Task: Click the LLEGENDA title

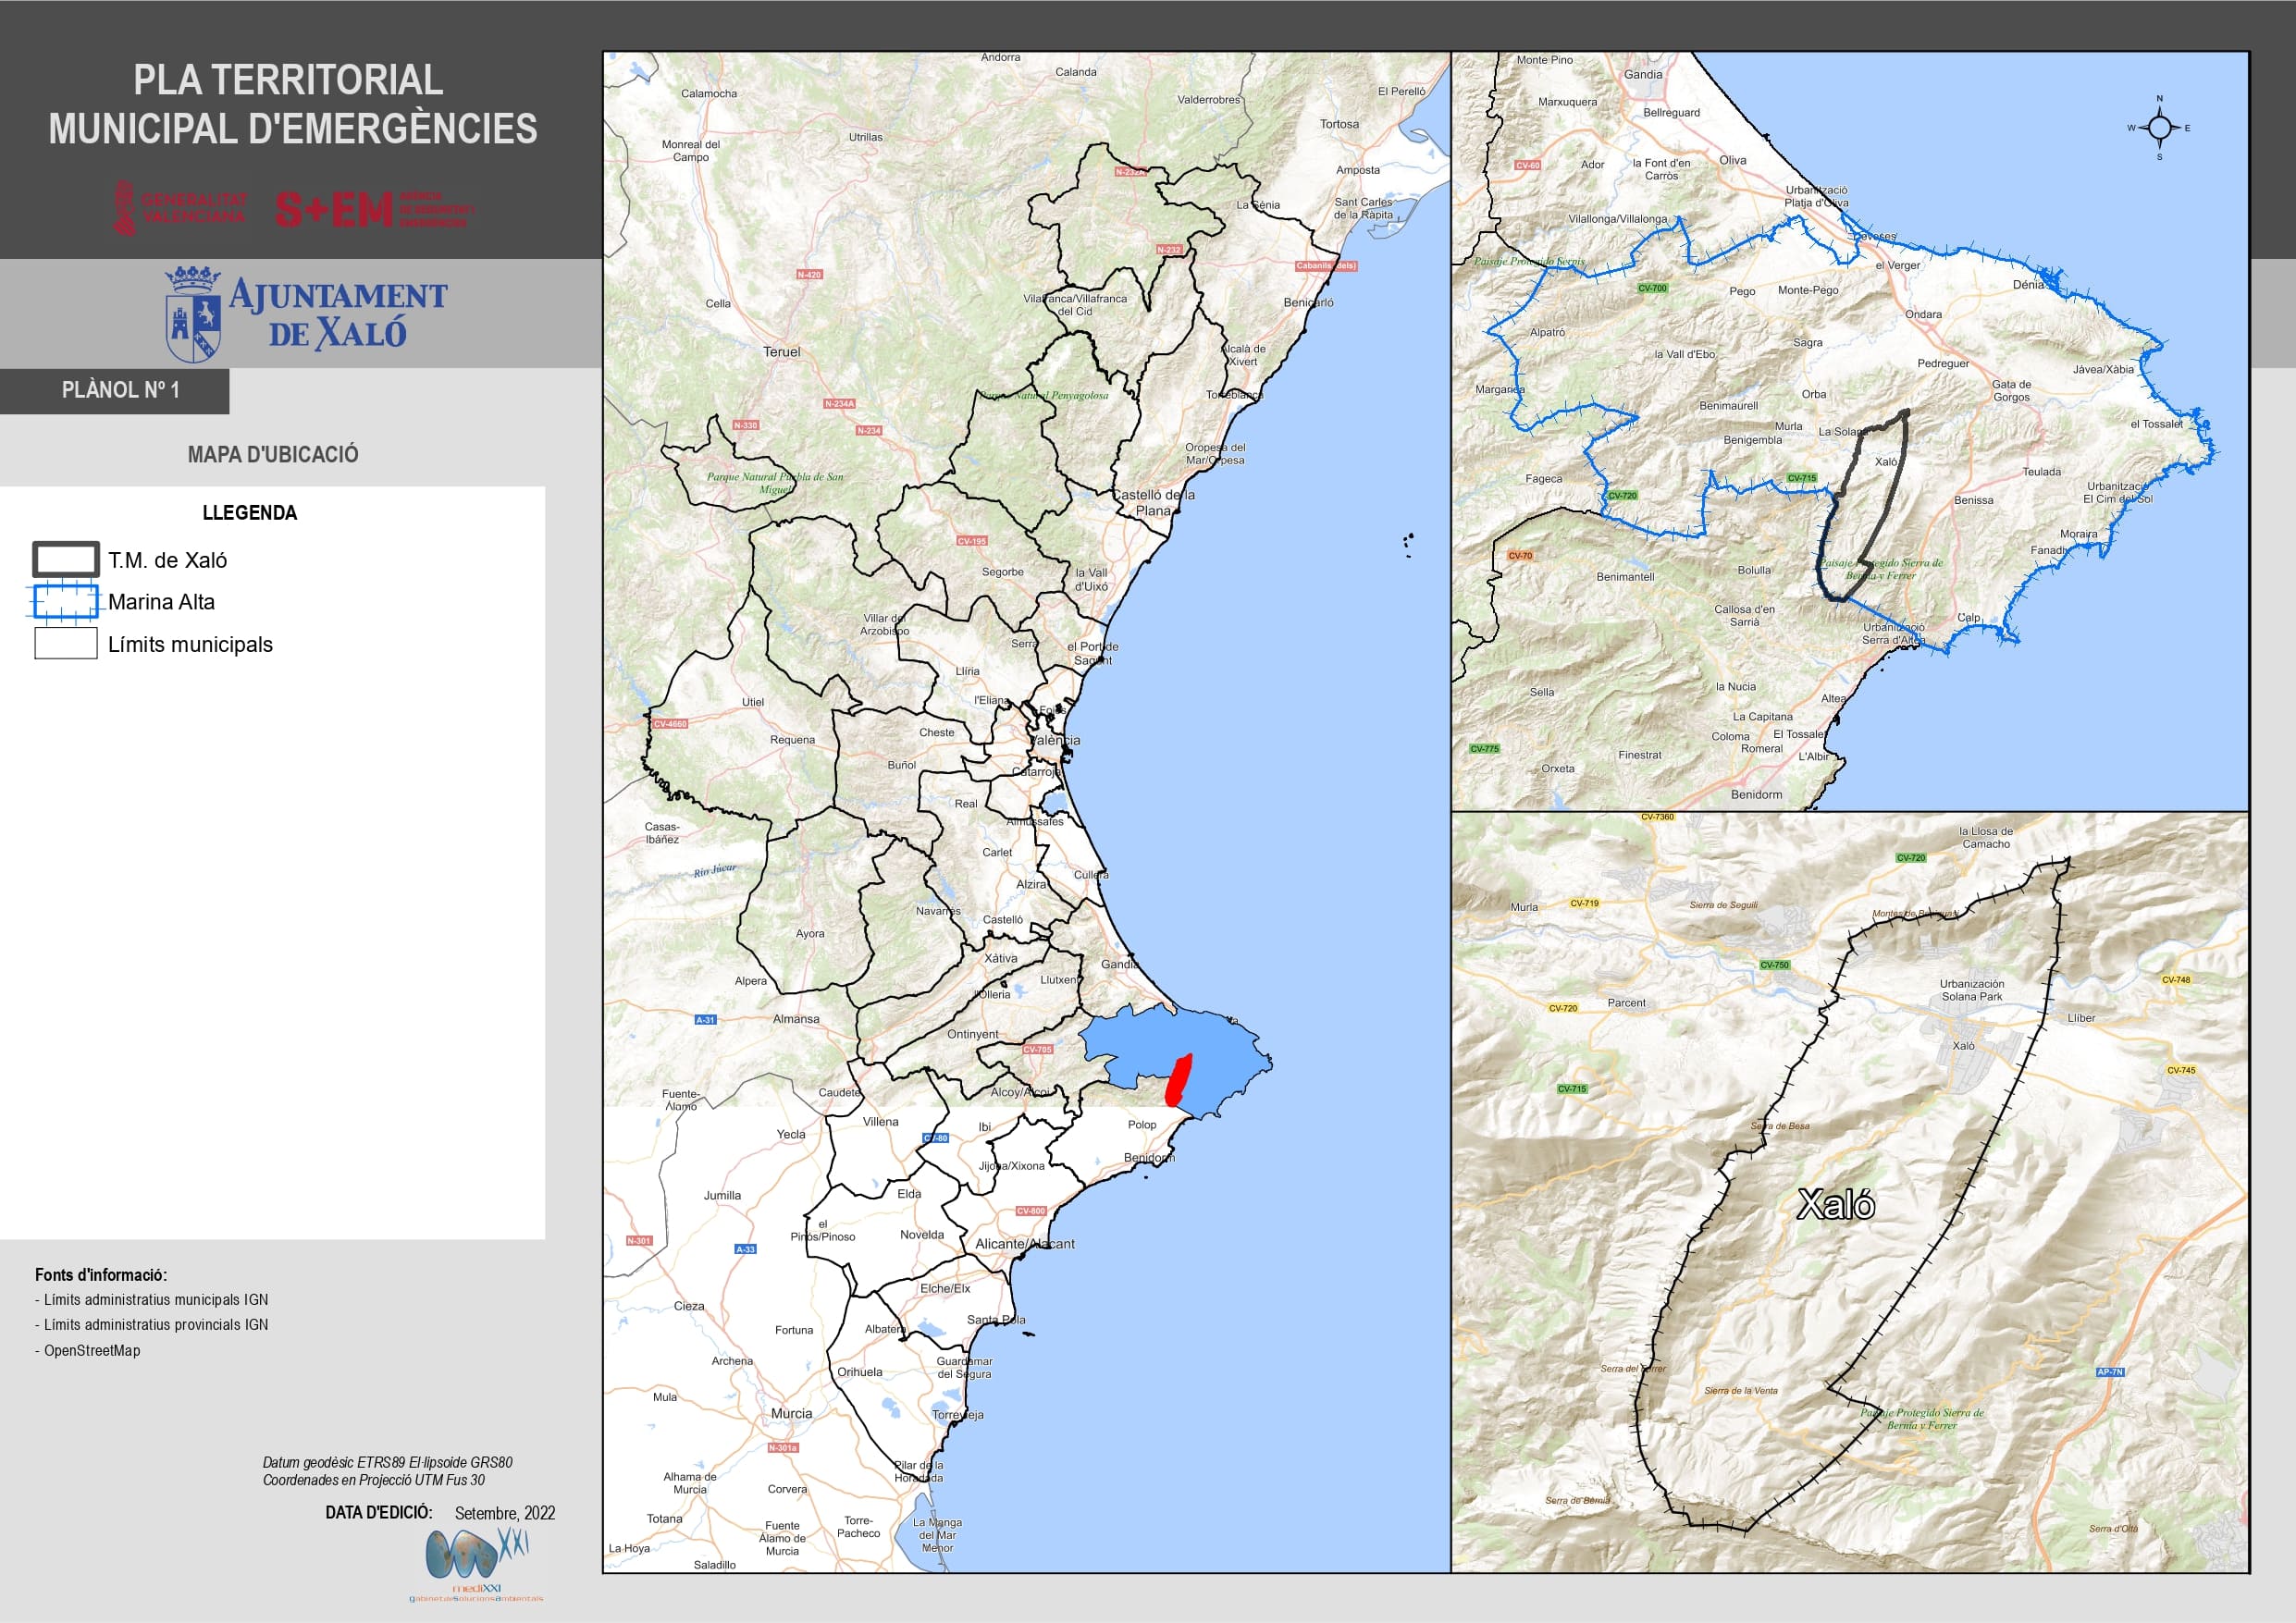Action: pos(249,513)
